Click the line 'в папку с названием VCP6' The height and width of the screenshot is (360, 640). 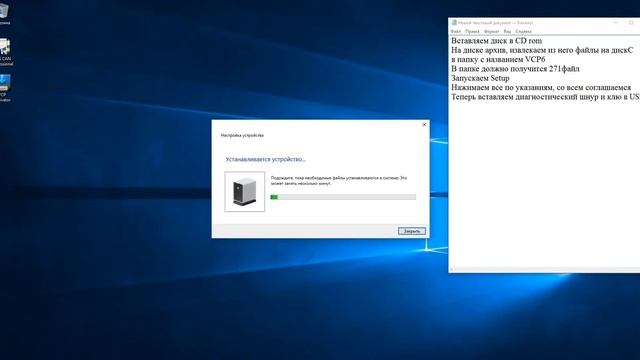pos(498,60)
